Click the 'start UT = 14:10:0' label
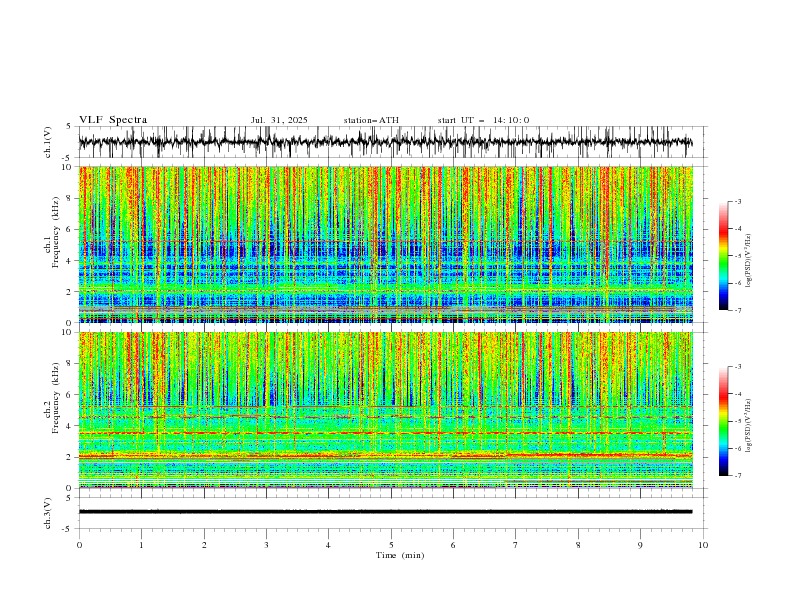 click(x=483, y=120)
